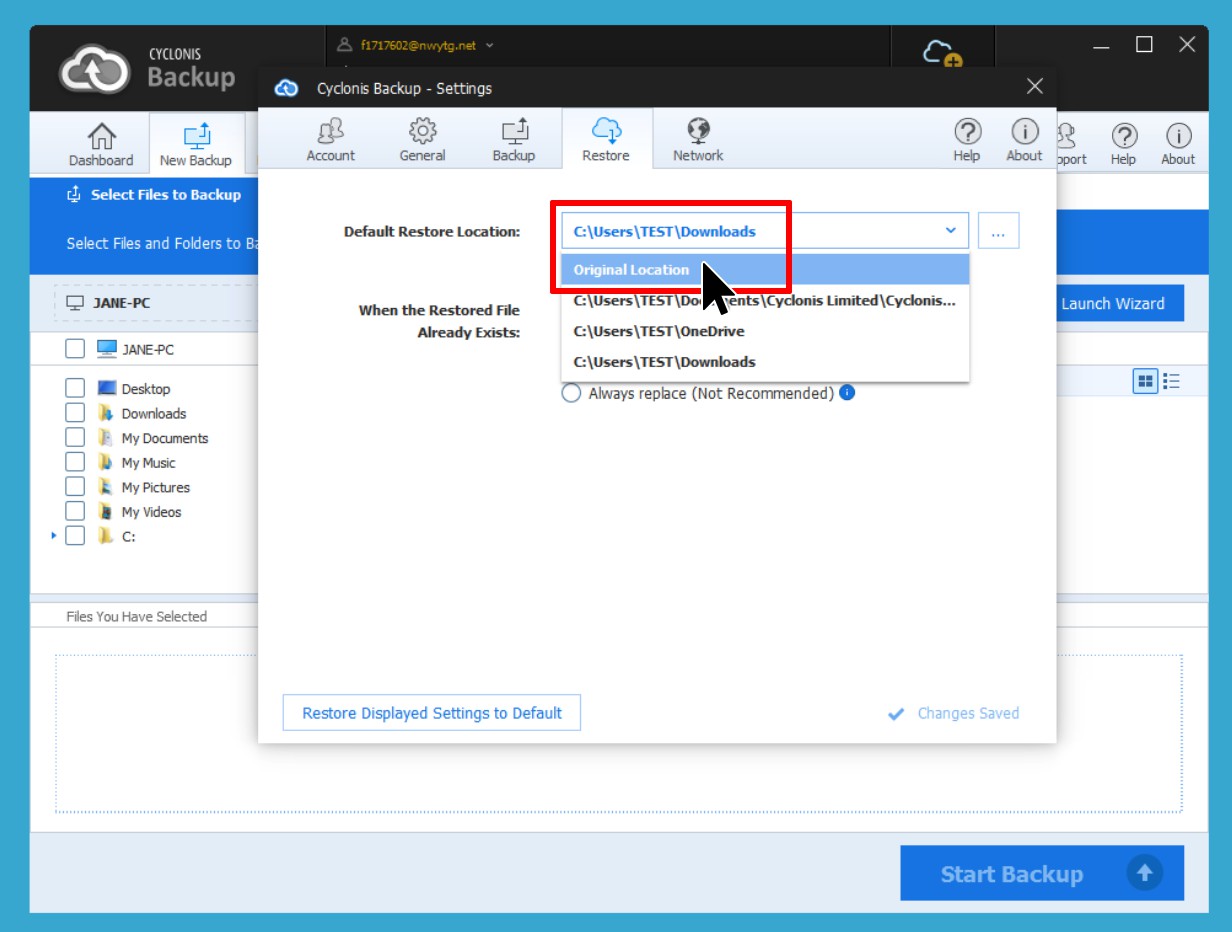Go to the Dashboard home icon
Image resolution: width=1232 pixels, height=932 pixels.
pos(101,144)
